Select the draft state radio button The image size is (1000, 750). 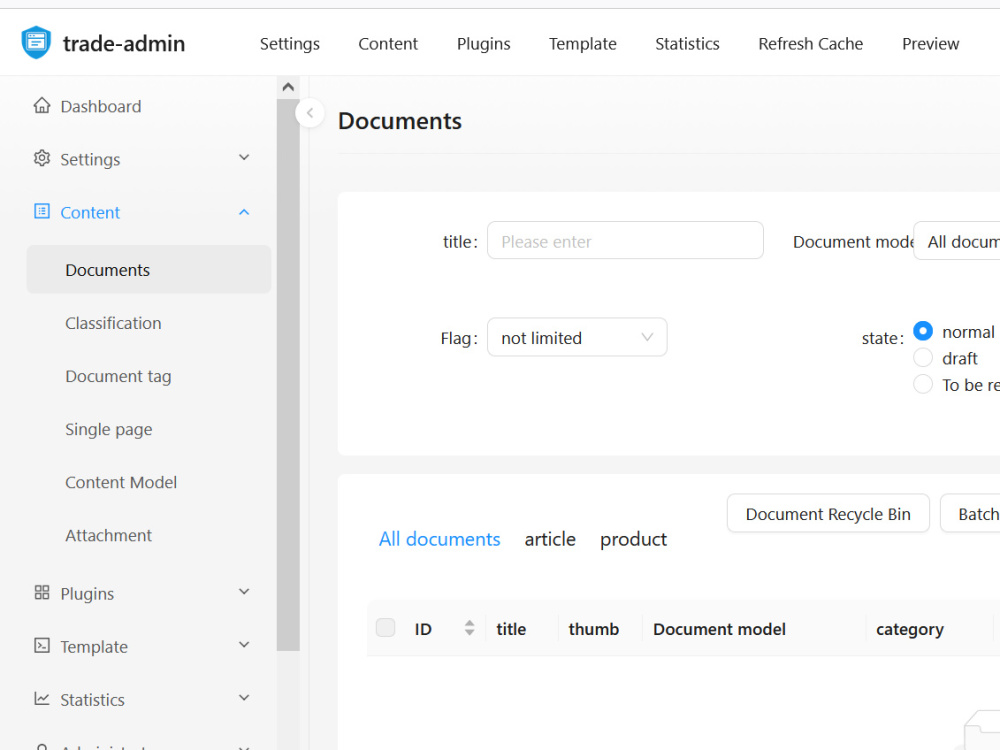tap(923, 358)
